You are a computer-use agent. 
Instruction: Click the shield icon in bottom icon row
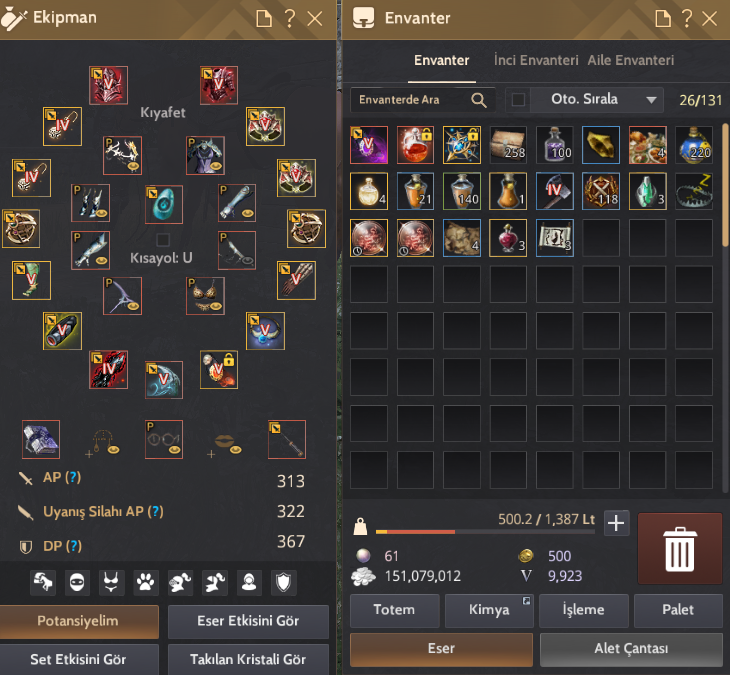[283, 582]
